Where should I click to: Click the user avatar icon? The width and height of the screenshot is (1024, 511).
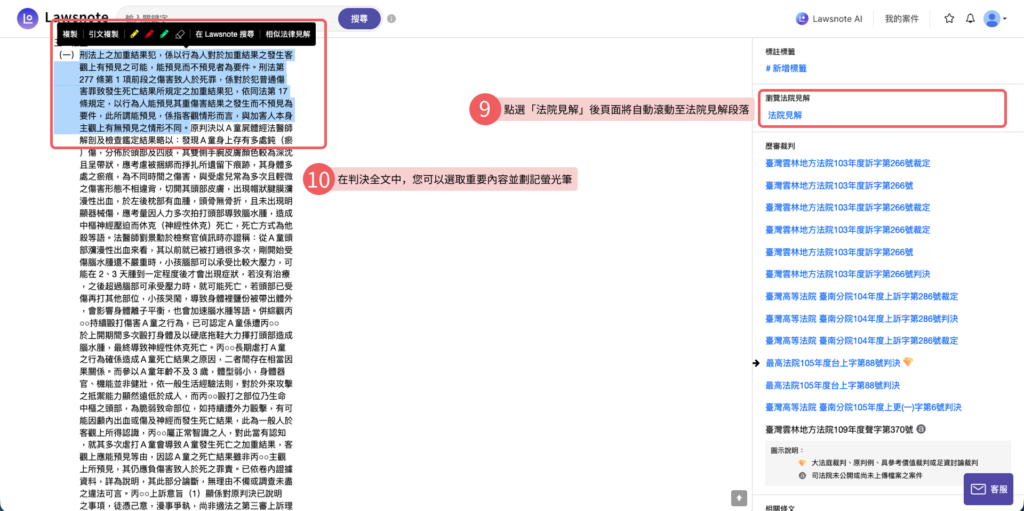tap(992, 19)
